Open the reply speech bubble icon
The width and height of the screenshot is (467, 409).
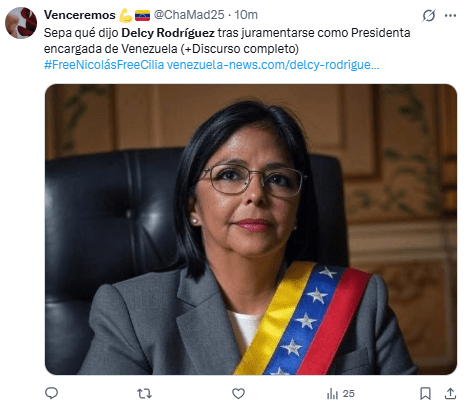(51, 394)
